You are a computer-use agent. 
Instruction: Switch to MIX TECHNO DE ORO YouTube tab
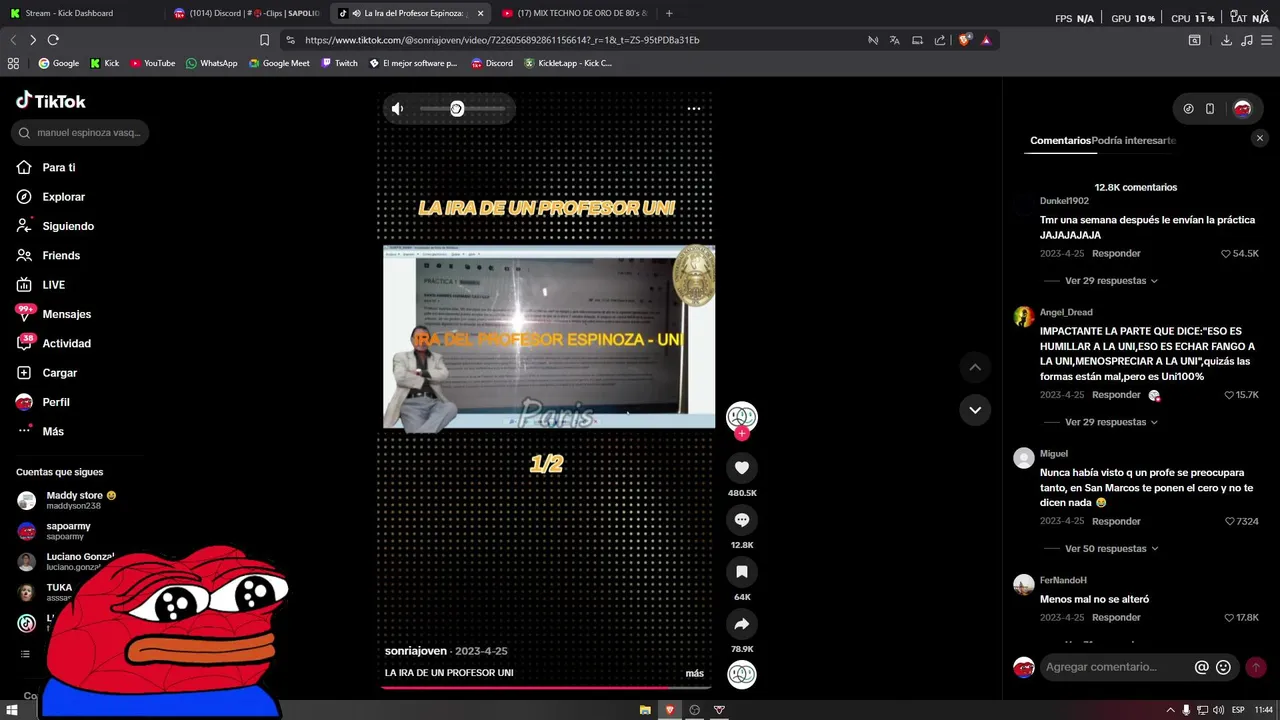[575, 13]
